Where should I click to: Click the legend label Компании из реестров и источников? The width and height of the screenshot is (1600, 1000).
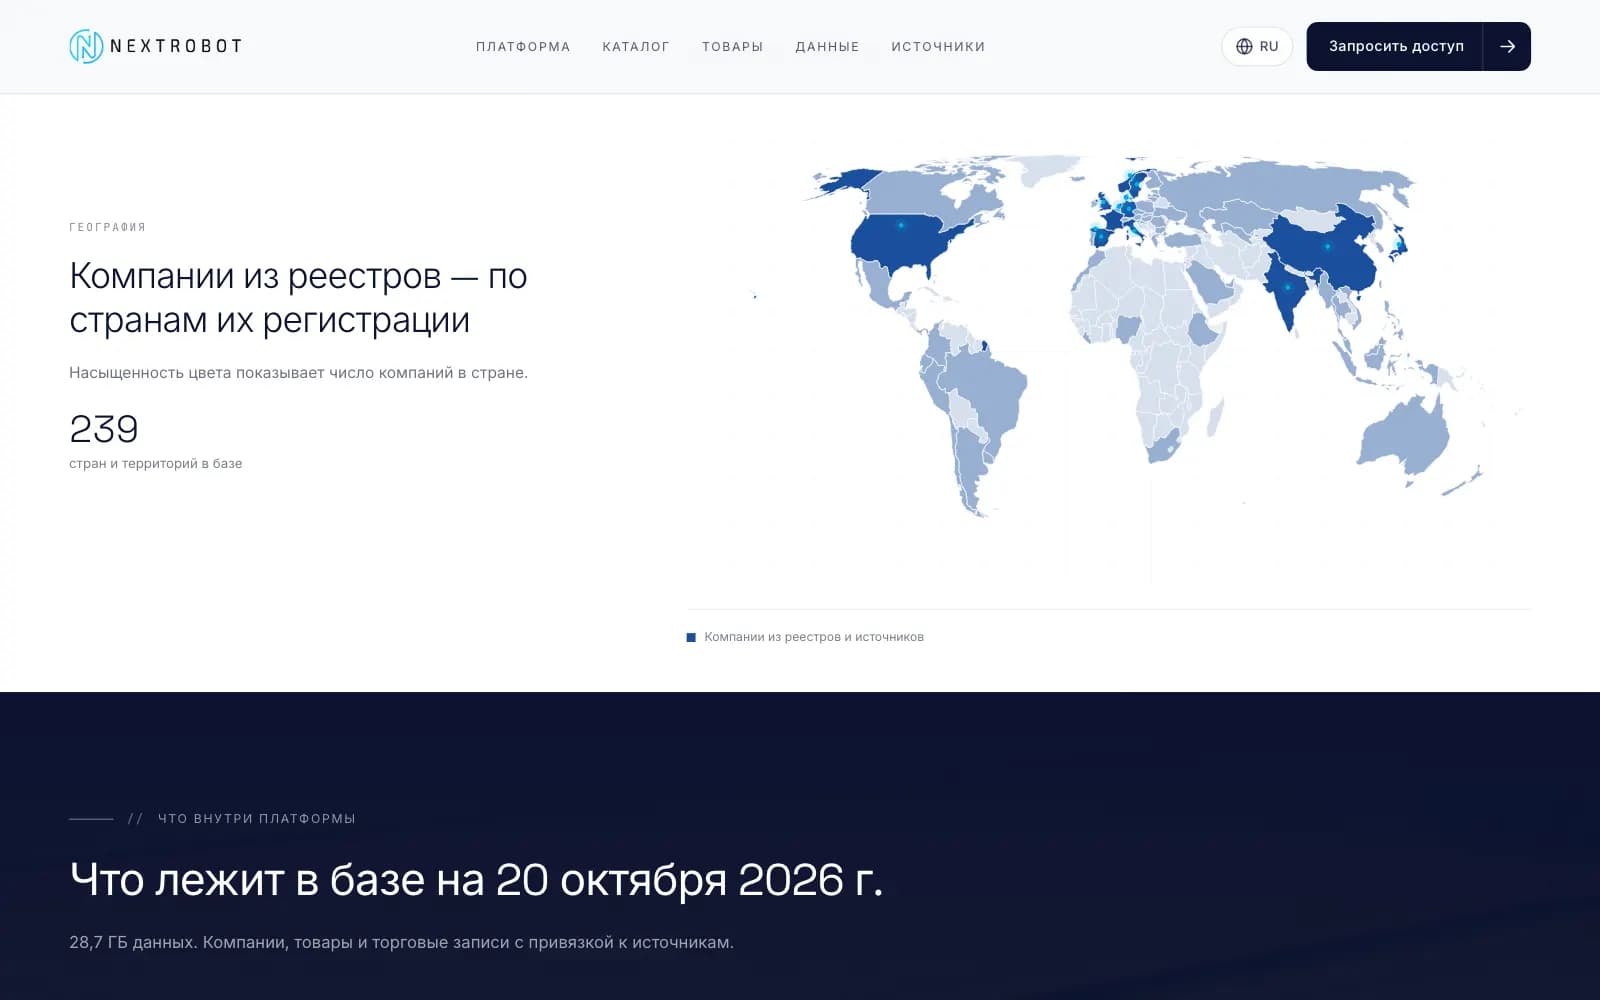coord(814,637)
